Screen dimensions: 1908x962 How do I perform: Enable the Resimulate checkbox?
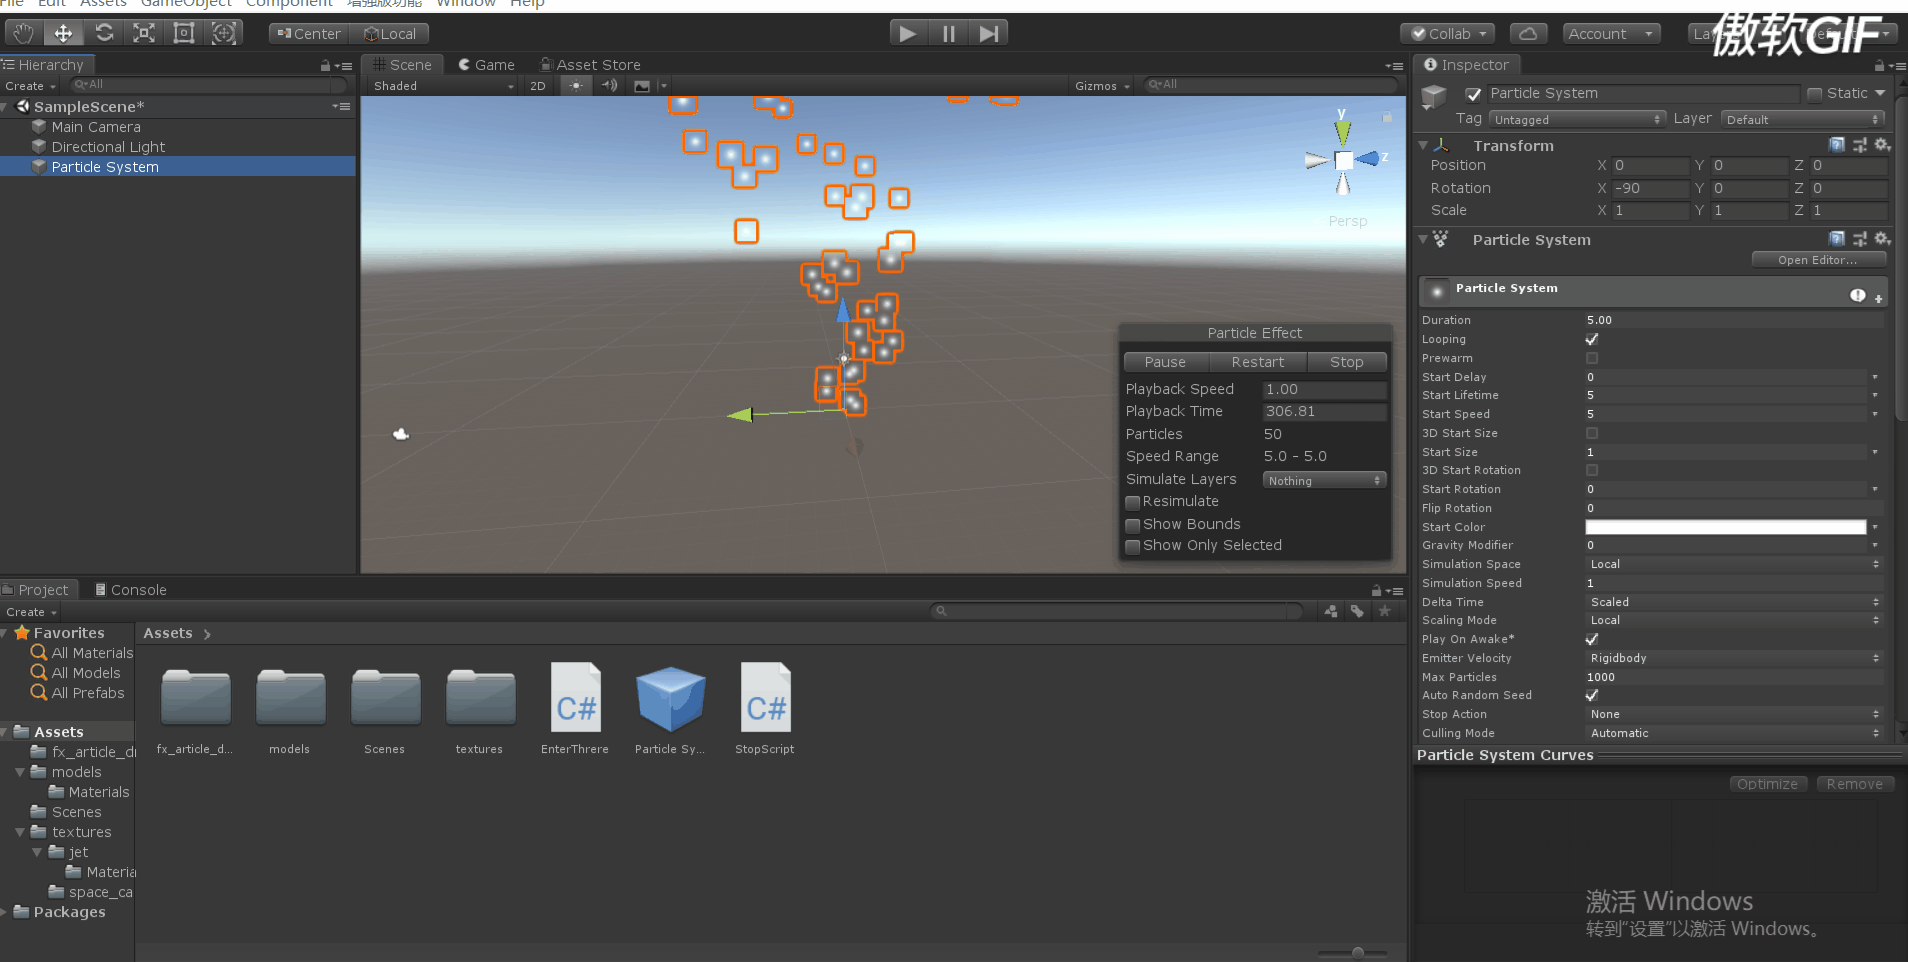1133,502
